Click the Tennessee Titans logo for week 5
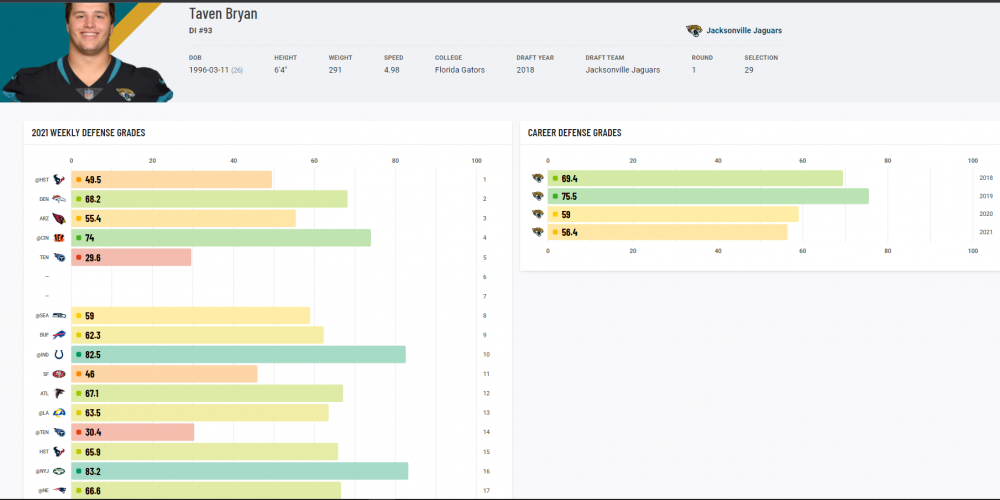This screenshot has height=500, width=1000. pyautogui.click(x=59, y=258)
